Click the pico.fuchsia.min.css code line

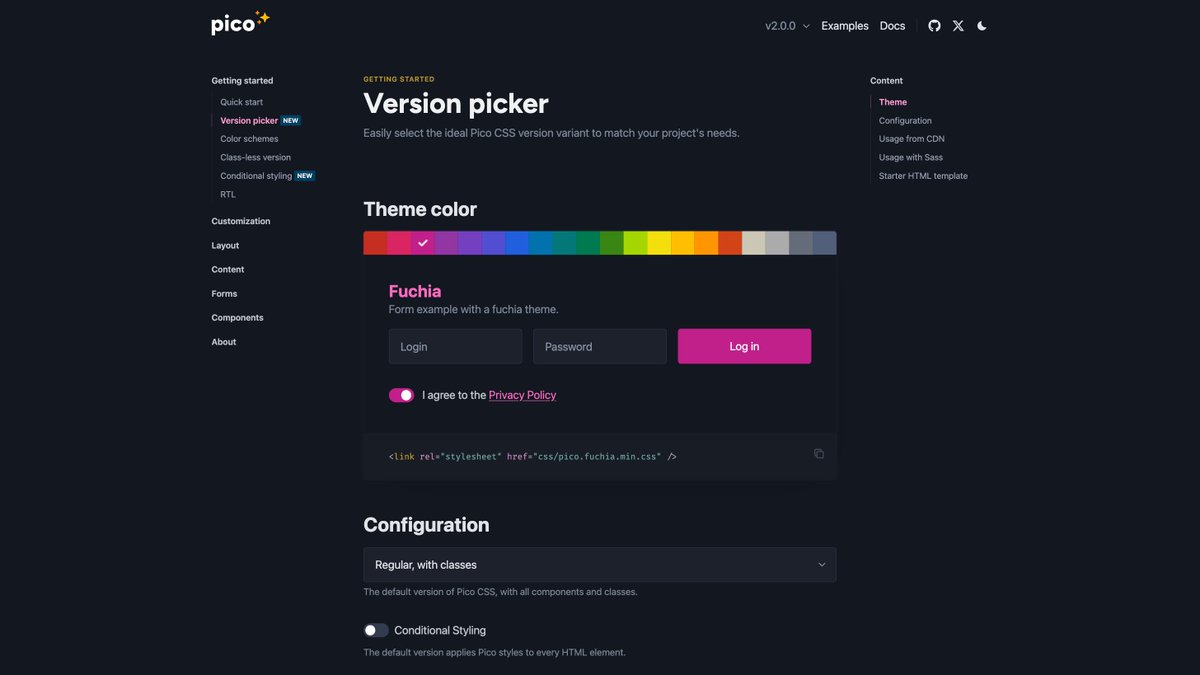point(533,456)
